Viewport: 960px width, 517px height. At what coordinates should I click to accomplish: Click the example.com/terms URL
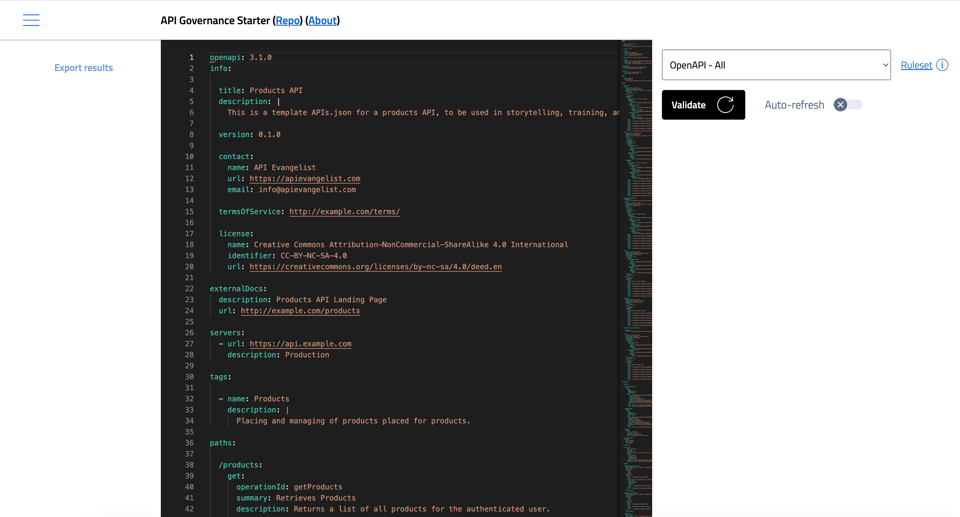pos(344,212)
